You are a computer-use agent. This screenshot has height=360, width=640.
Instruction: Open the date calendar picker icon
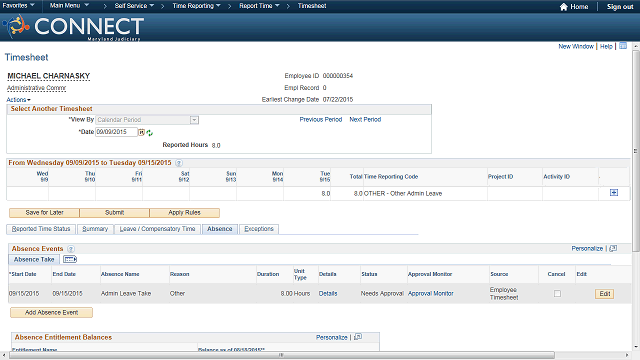[141, 132]
